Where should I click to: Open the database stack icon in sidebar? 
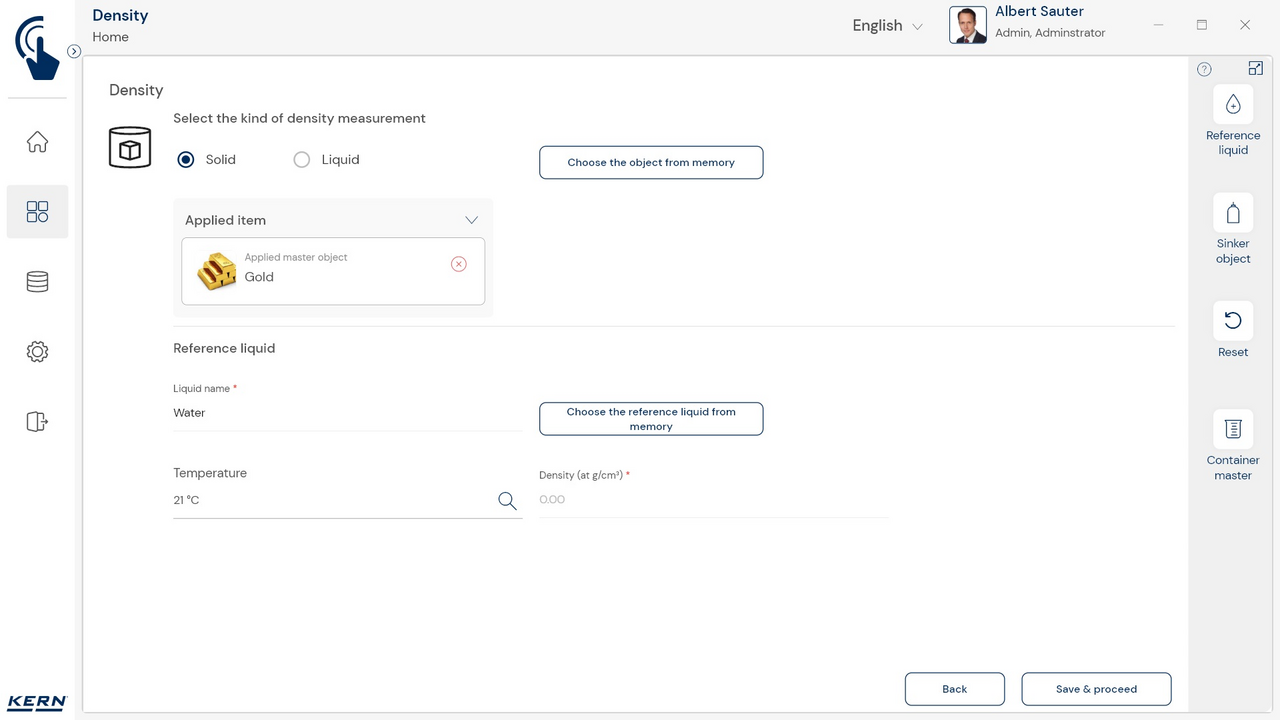37,282
